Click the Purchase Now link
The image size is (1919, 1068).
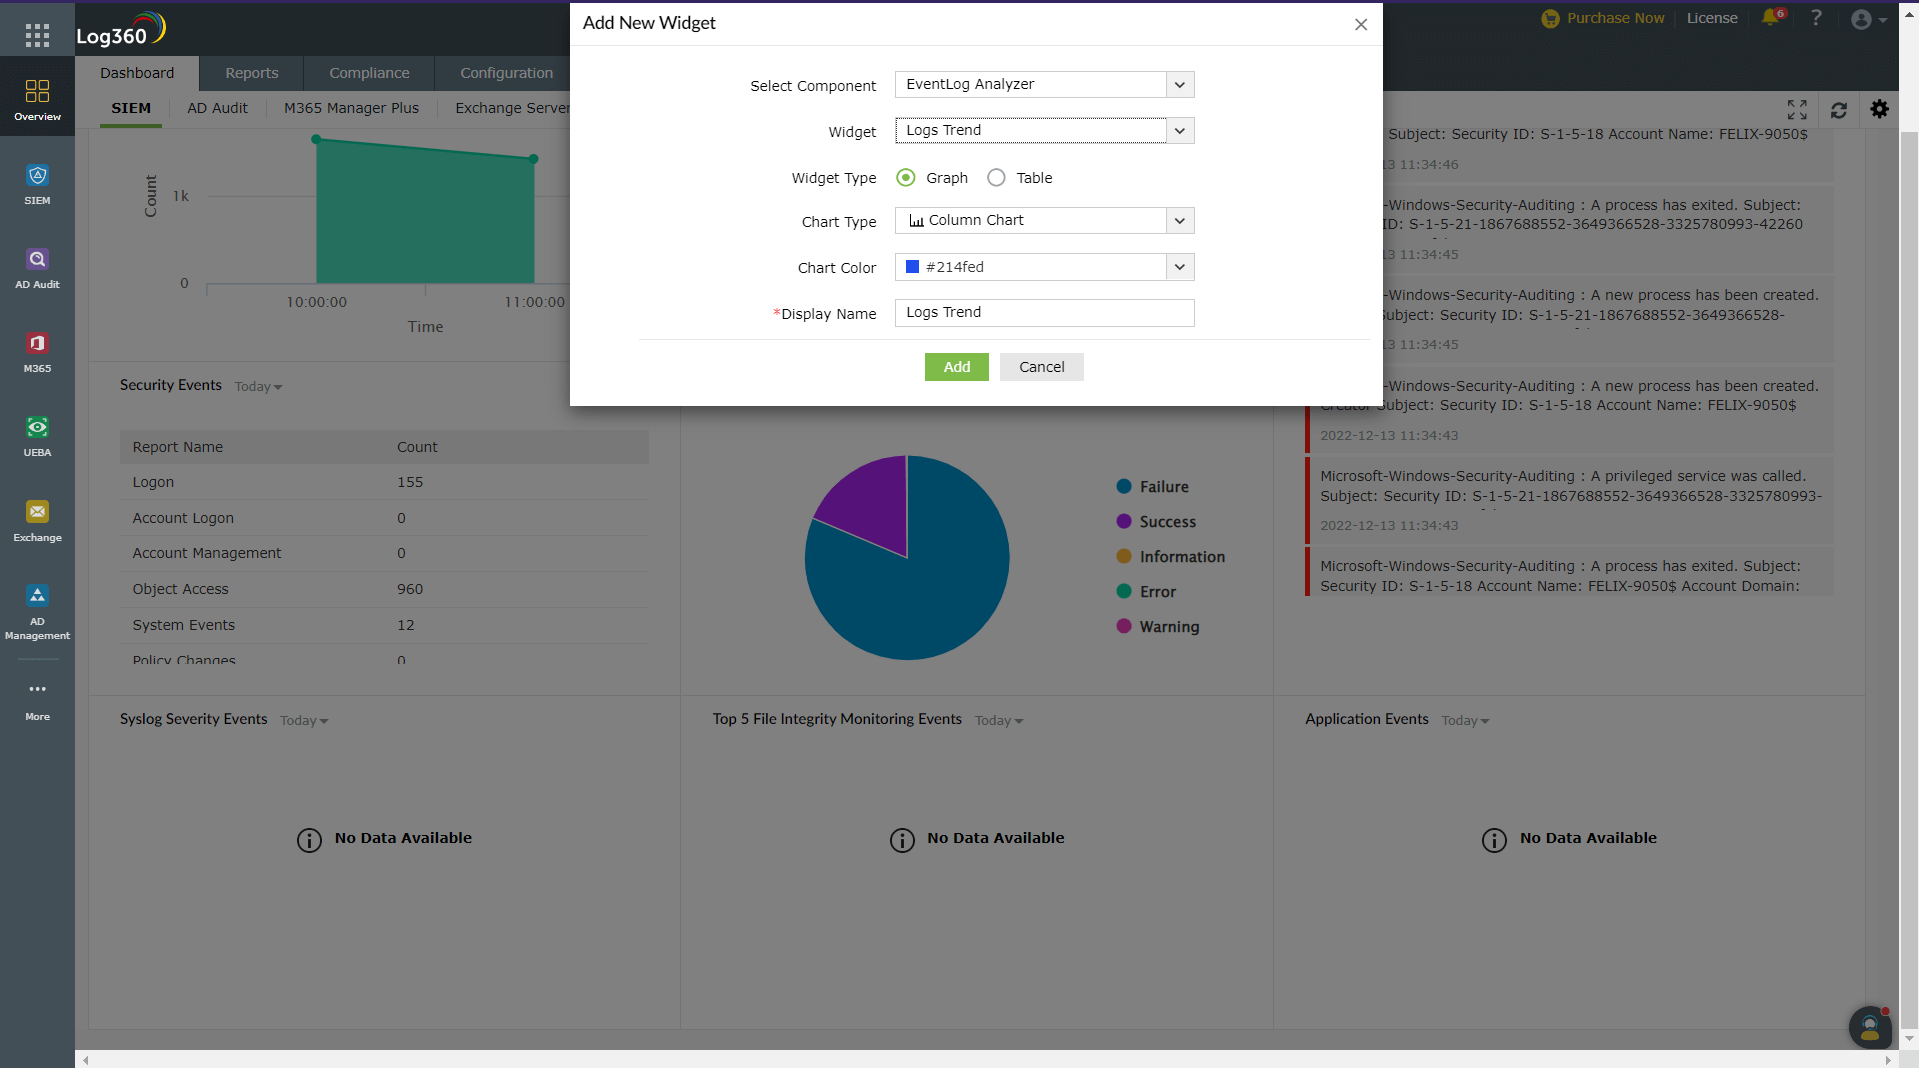click(x=1615, y=18)
